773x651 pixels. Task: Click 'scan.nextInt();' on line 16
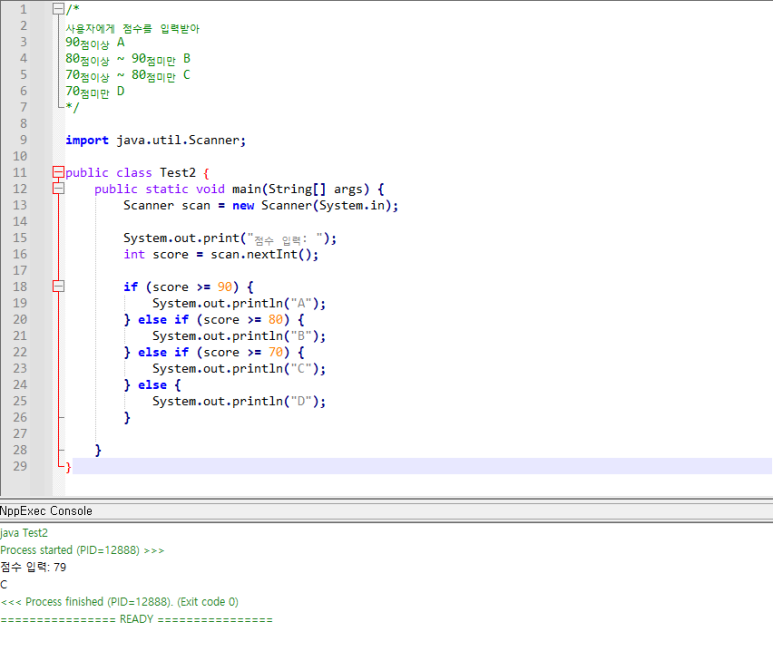[264, 254]
